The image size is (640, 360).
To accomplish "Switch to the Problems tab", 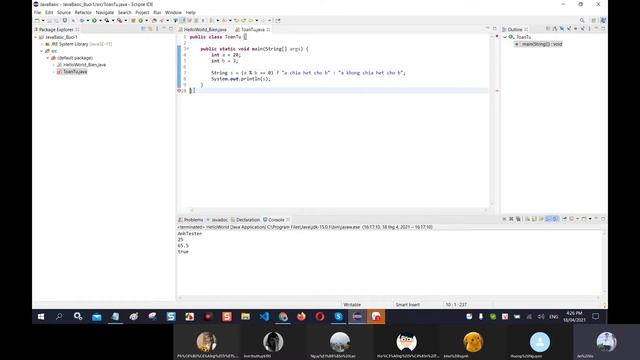I will [191, 220].
